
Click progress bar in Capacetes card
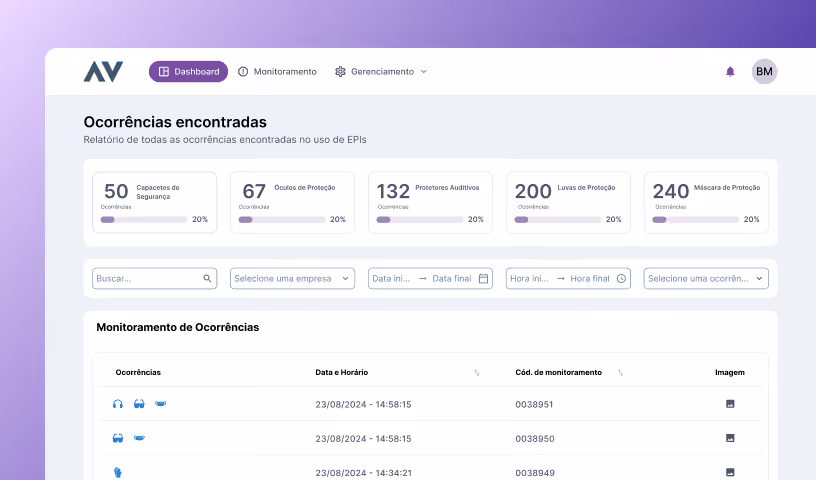tap(144, 220)
